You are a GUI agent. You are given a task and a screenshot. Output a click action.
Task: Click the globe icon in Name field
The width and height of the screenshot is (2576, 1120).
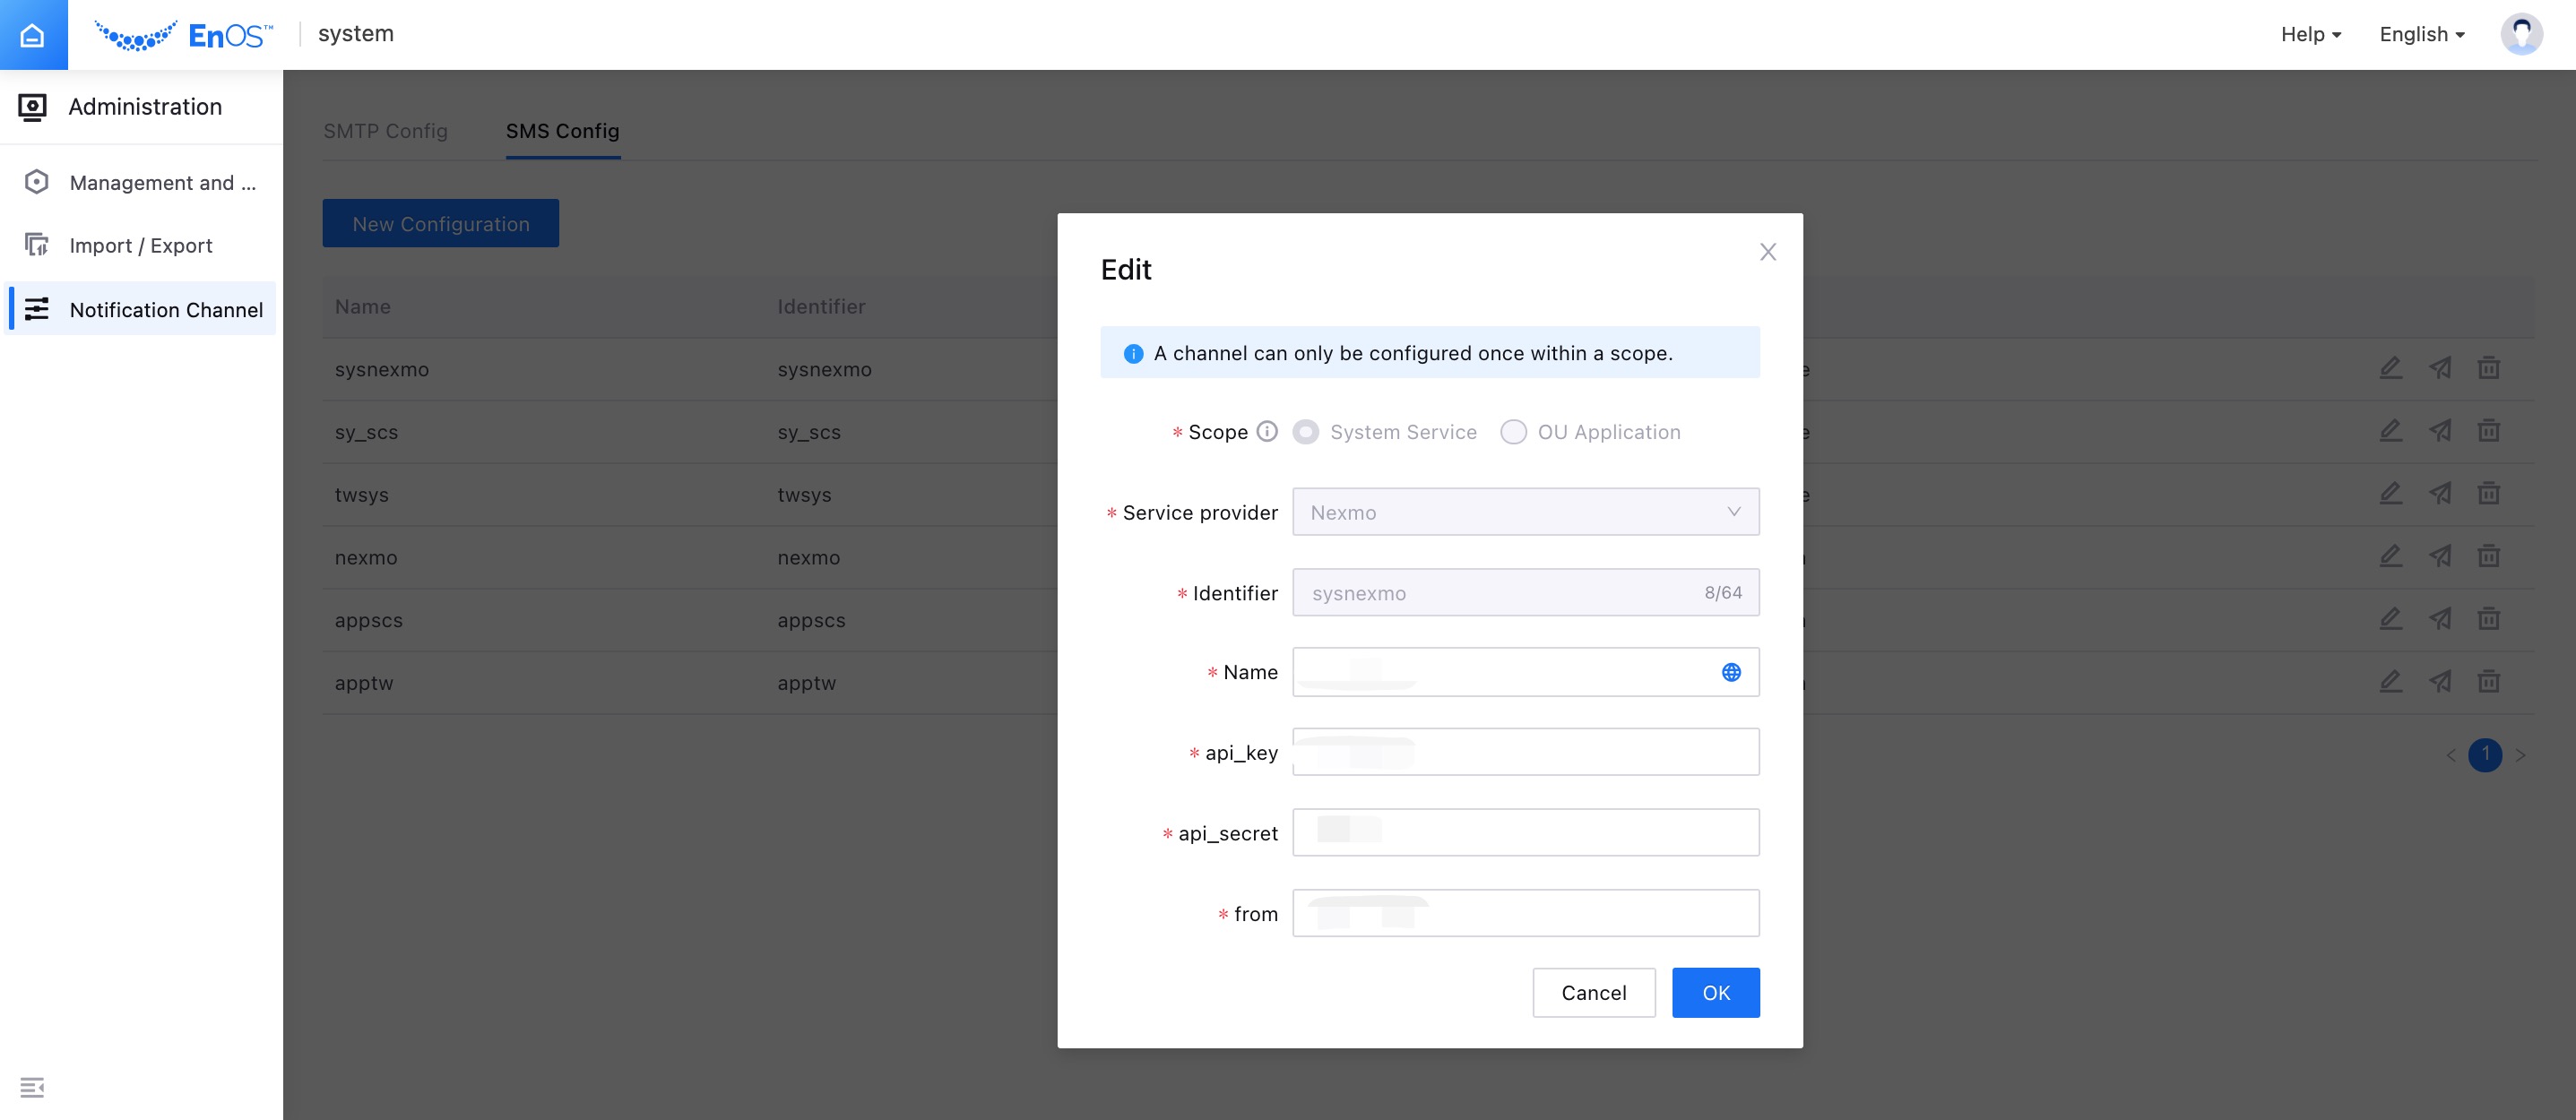pyautogui.click(x=1731, y=672)
